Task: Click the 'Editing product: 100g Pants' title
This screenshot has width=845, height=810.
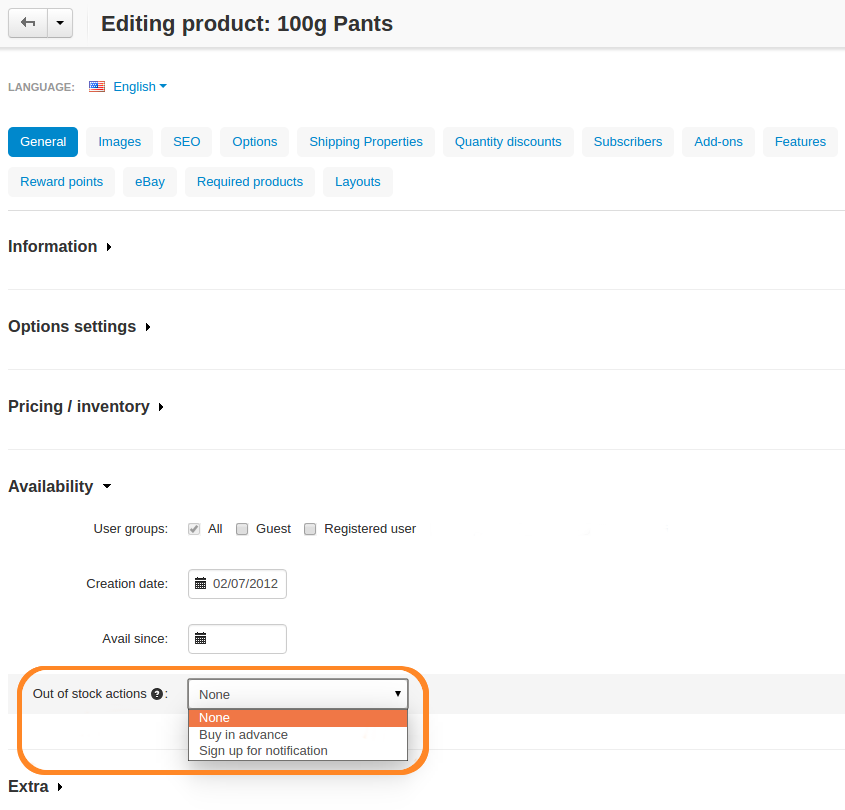Action: (x=247, y=24)
